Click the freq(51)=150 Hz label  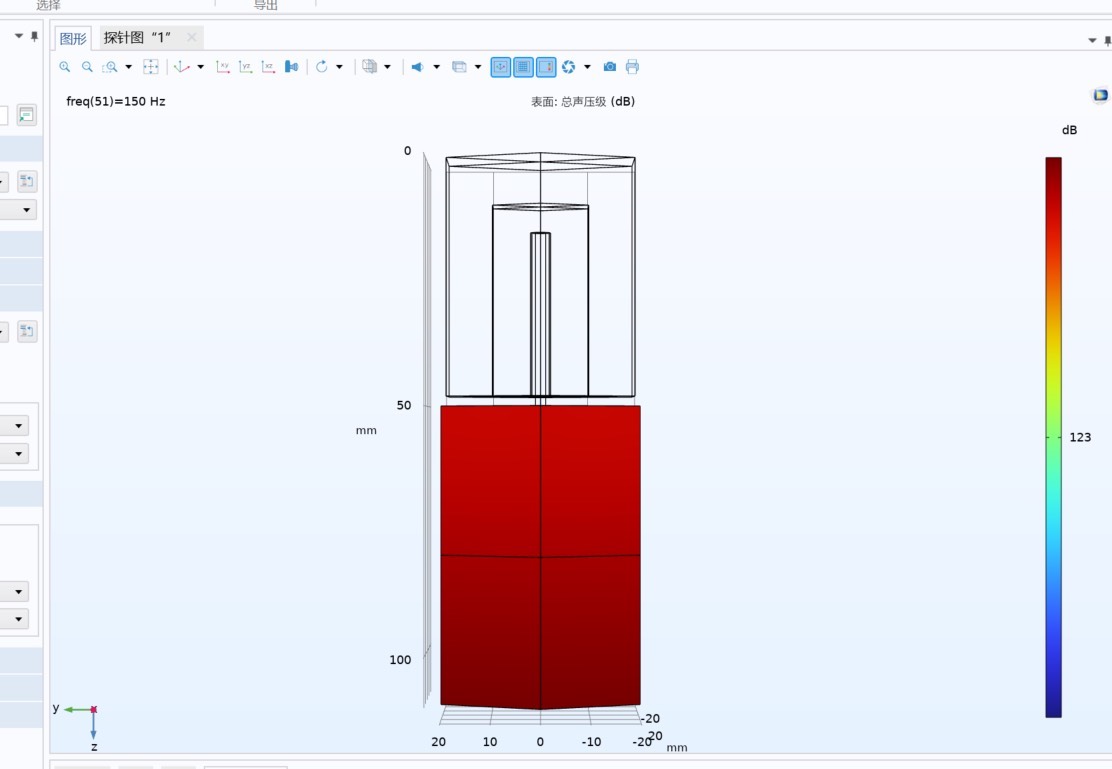(116, 101)
